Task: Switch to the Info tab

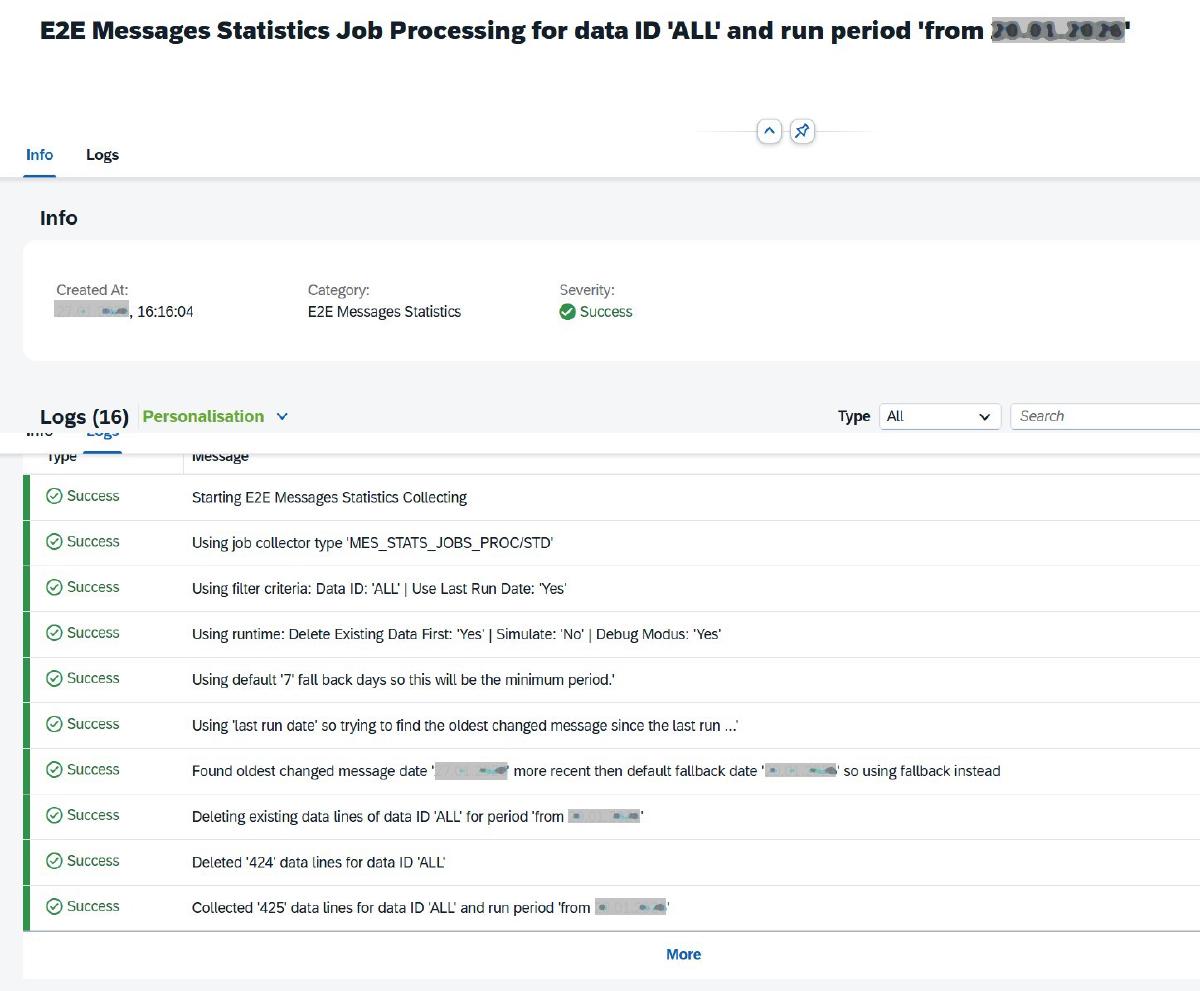Action: click(x=40, y=155)
